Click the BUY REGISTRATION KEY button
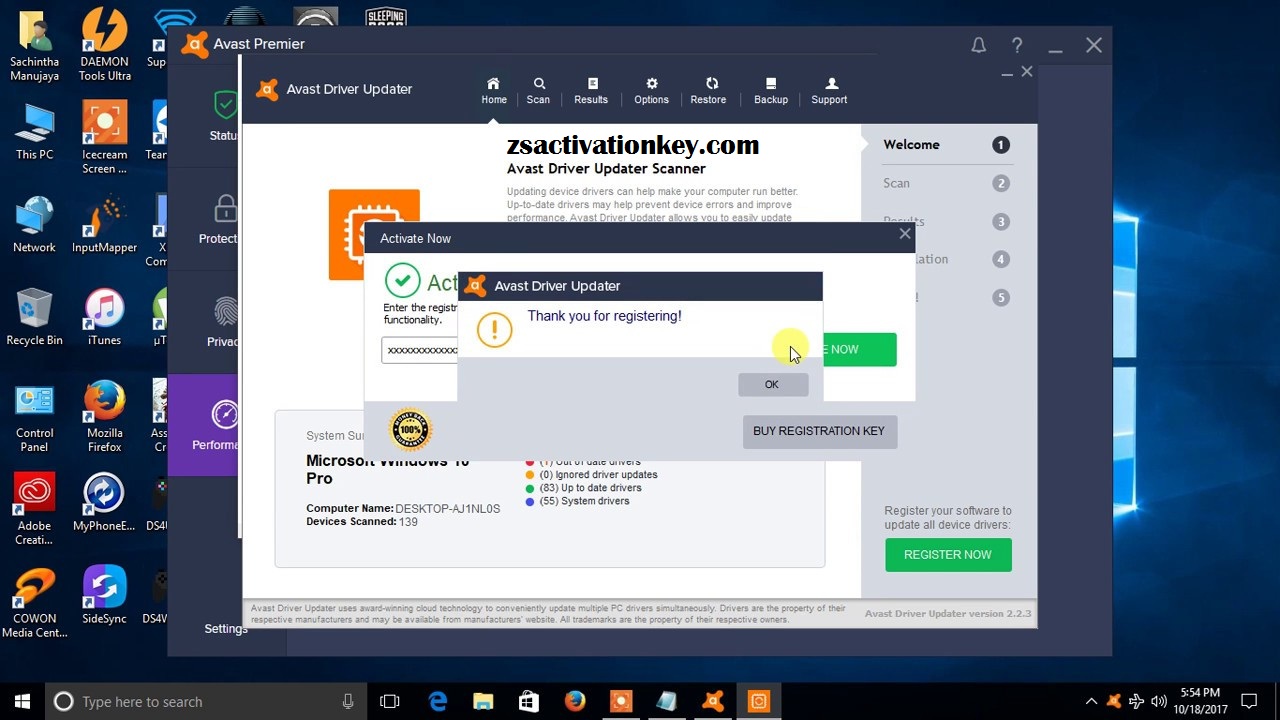1280x720 pixels. pos(819,431)
